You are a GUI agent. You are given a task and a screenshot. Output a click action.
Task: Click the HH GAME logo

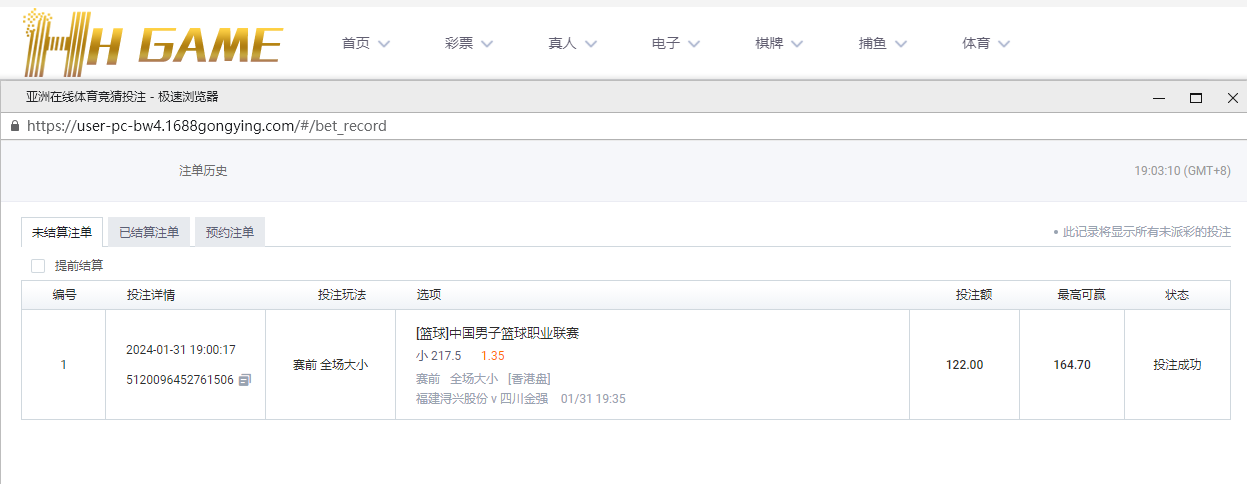tap(153, 43)
